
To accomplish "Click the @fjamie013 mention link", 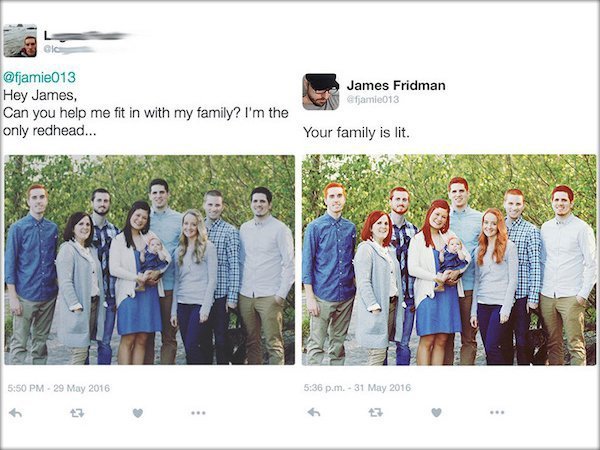I will point(39,77).
